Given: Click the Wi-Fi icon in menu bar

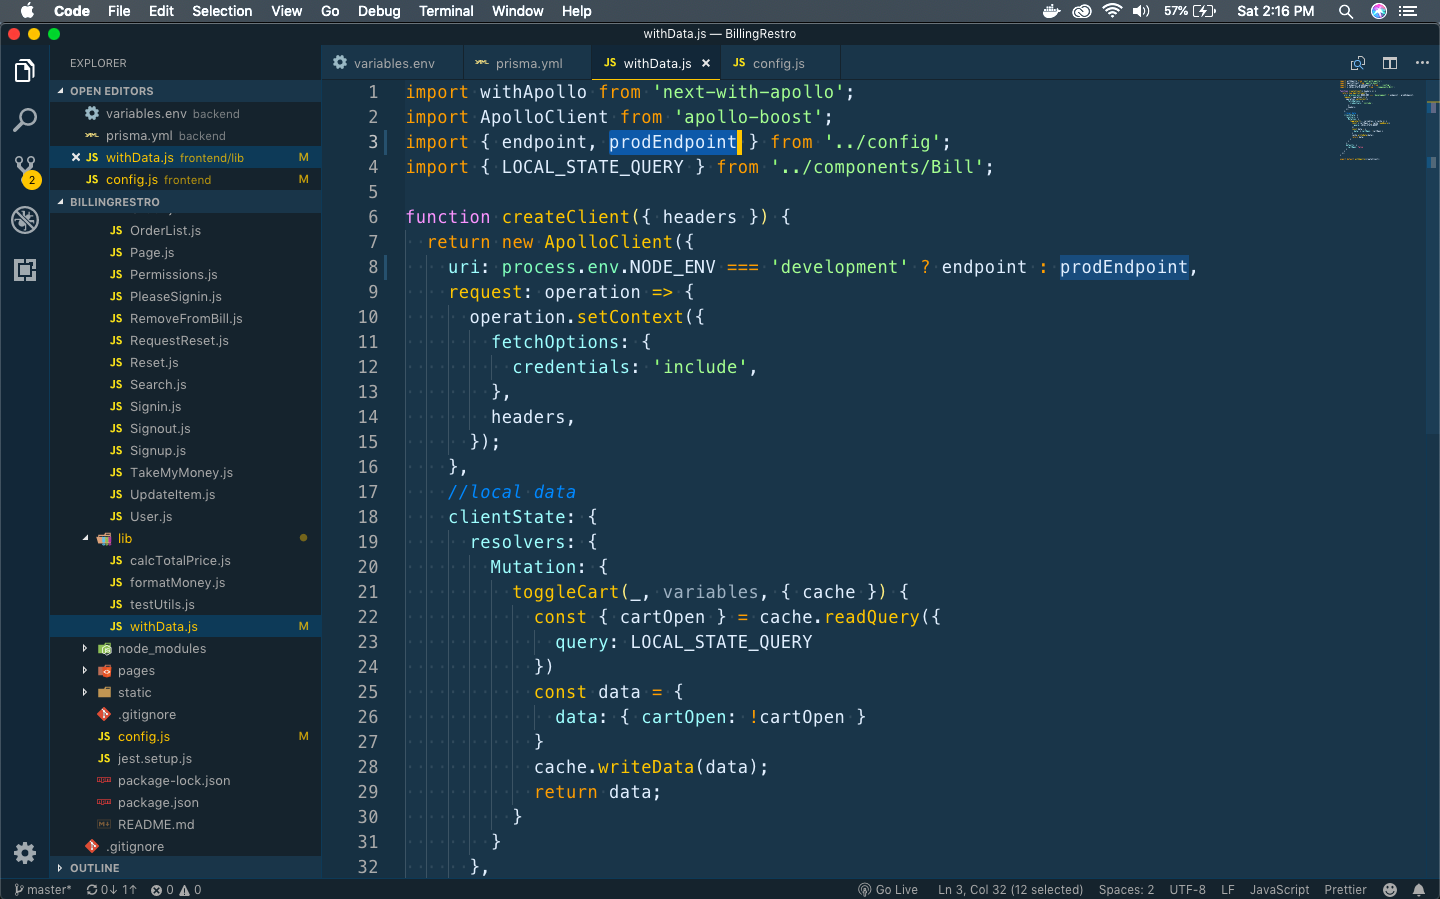Looking at the screenshot, I should [1112, 11].
